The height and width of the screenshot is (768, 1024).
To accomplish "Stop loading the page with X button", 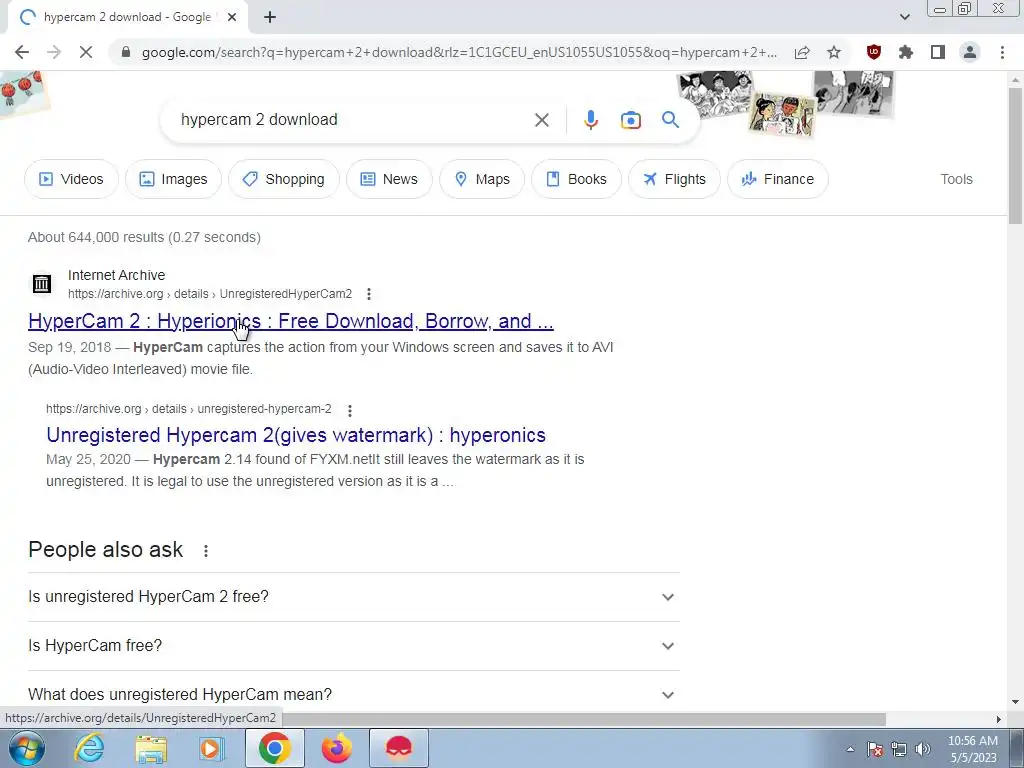I will coord(86,52).
